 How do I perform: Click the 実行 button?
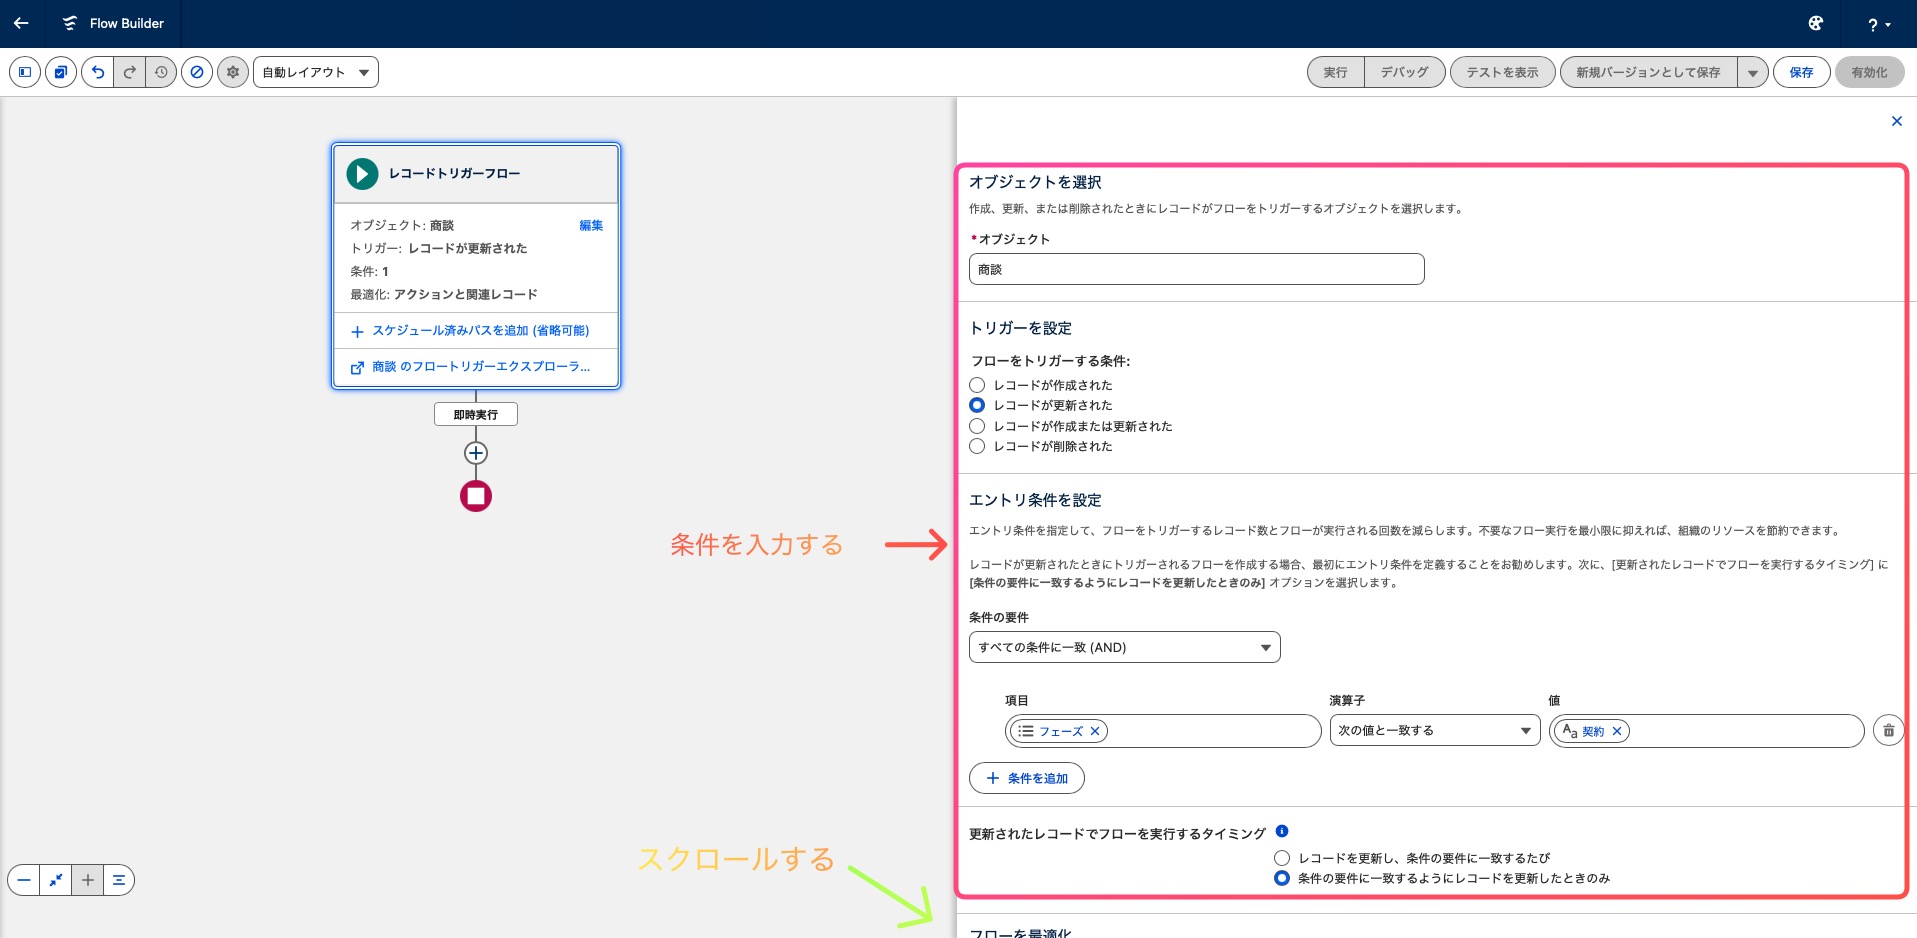(1336, 72)
